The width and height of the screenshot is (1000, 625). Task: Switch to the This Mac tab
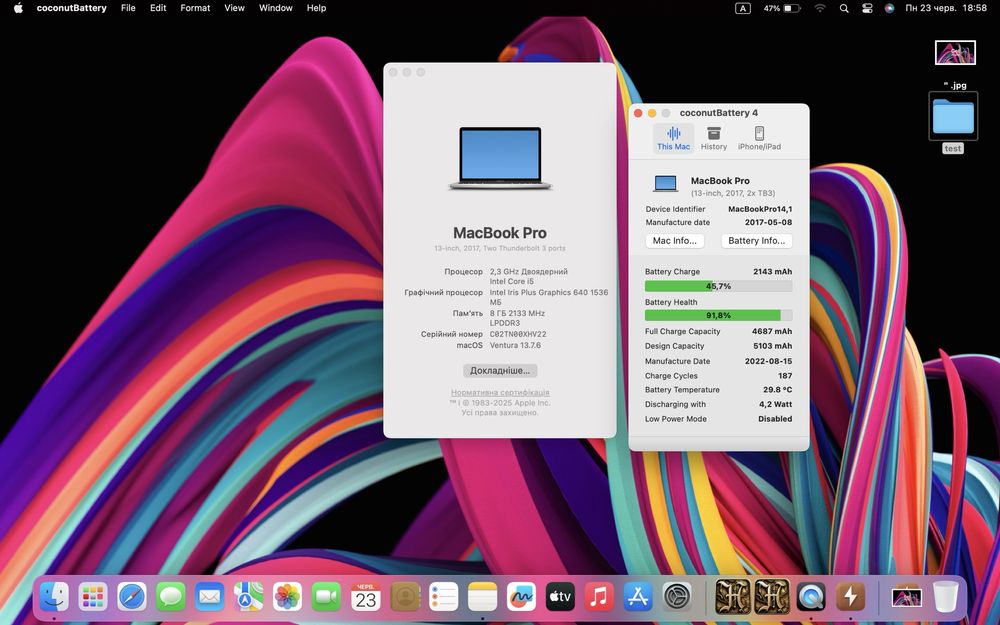673,138
